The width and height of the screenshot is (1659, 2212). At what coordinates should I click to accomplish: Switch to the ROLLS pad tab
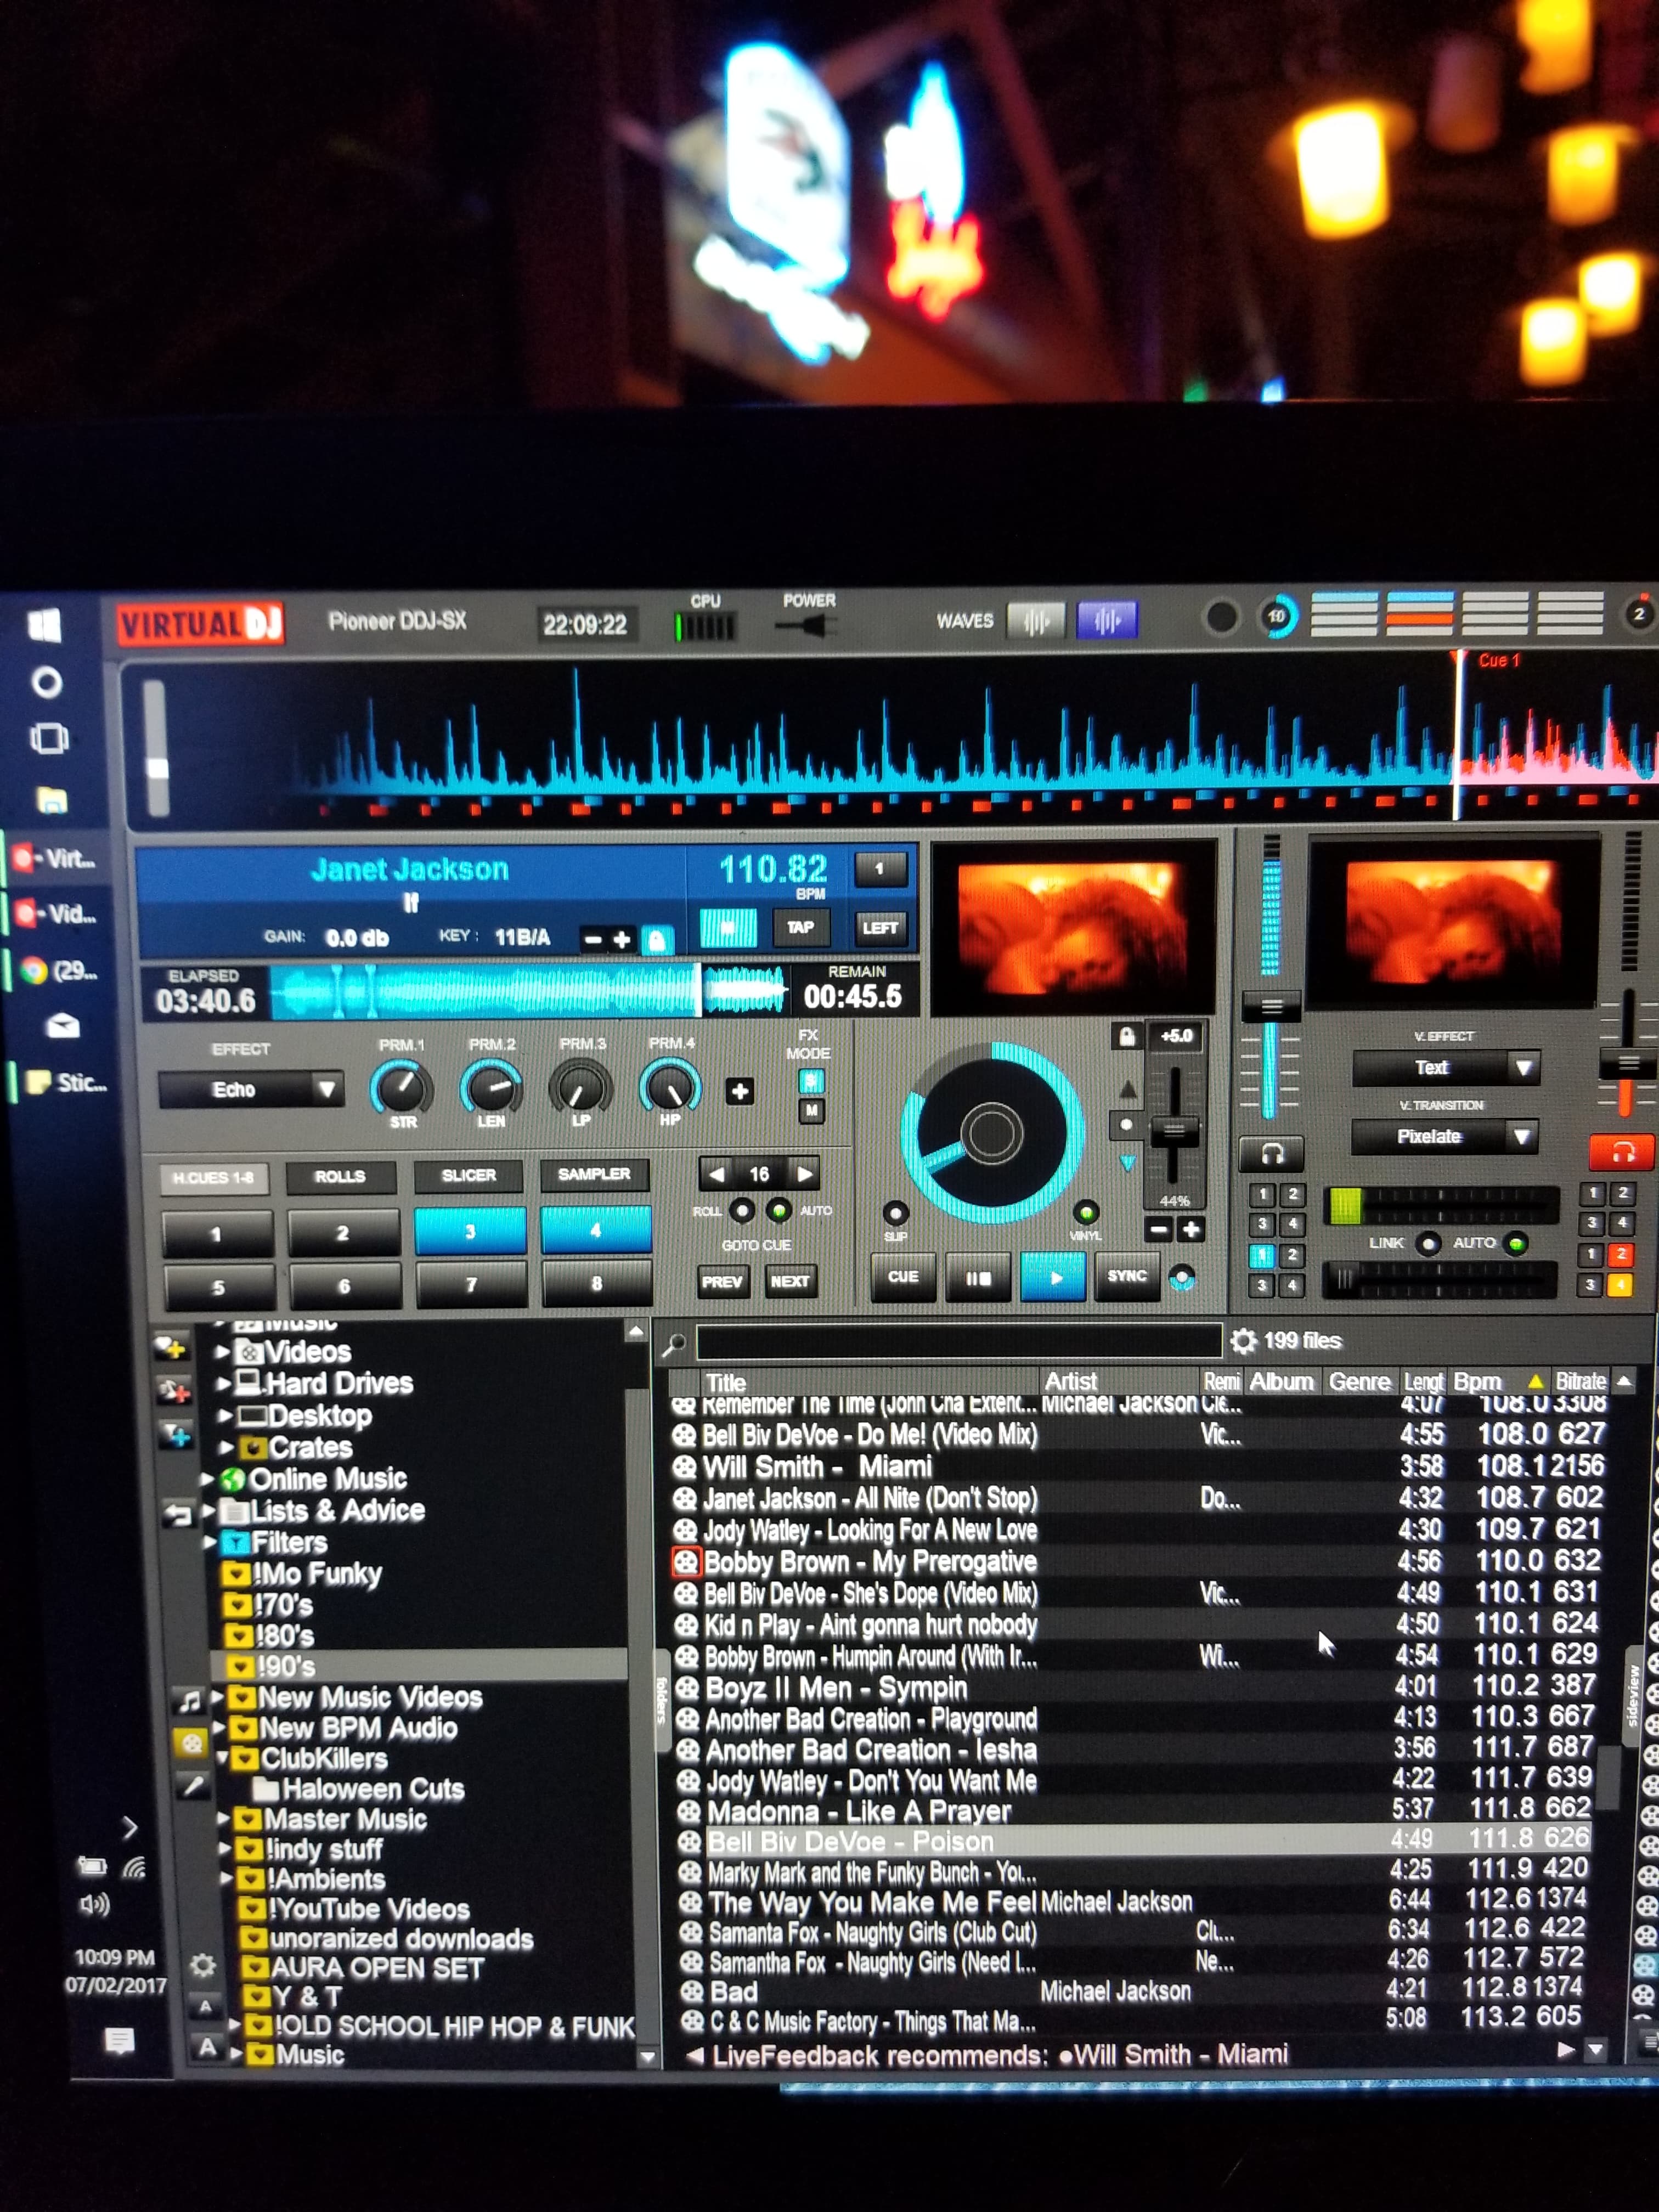click(x=340, y=1177)
